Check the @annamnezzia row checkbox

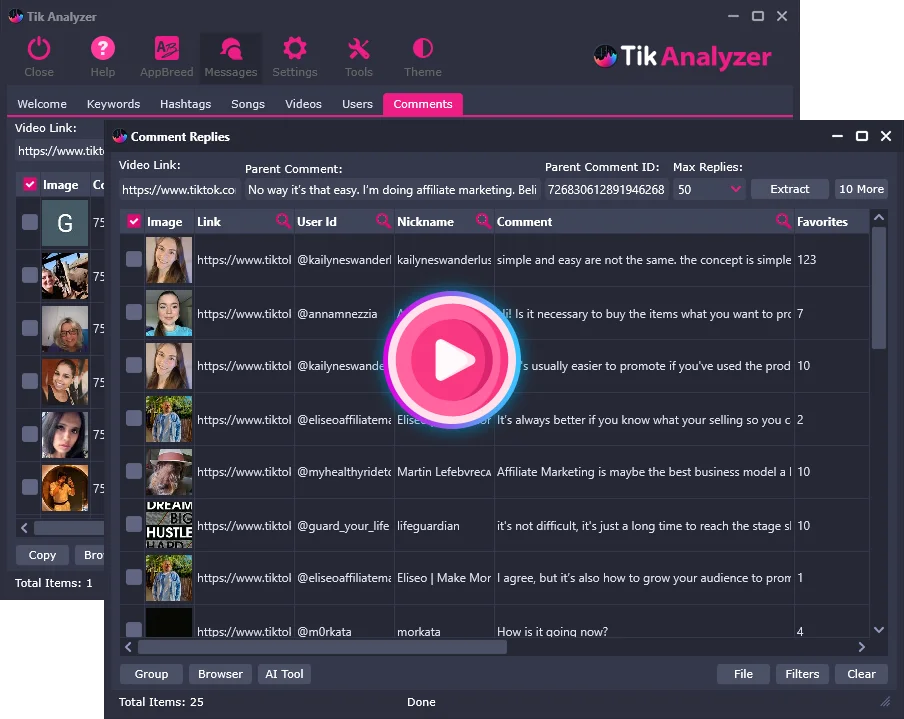point(134,312)
